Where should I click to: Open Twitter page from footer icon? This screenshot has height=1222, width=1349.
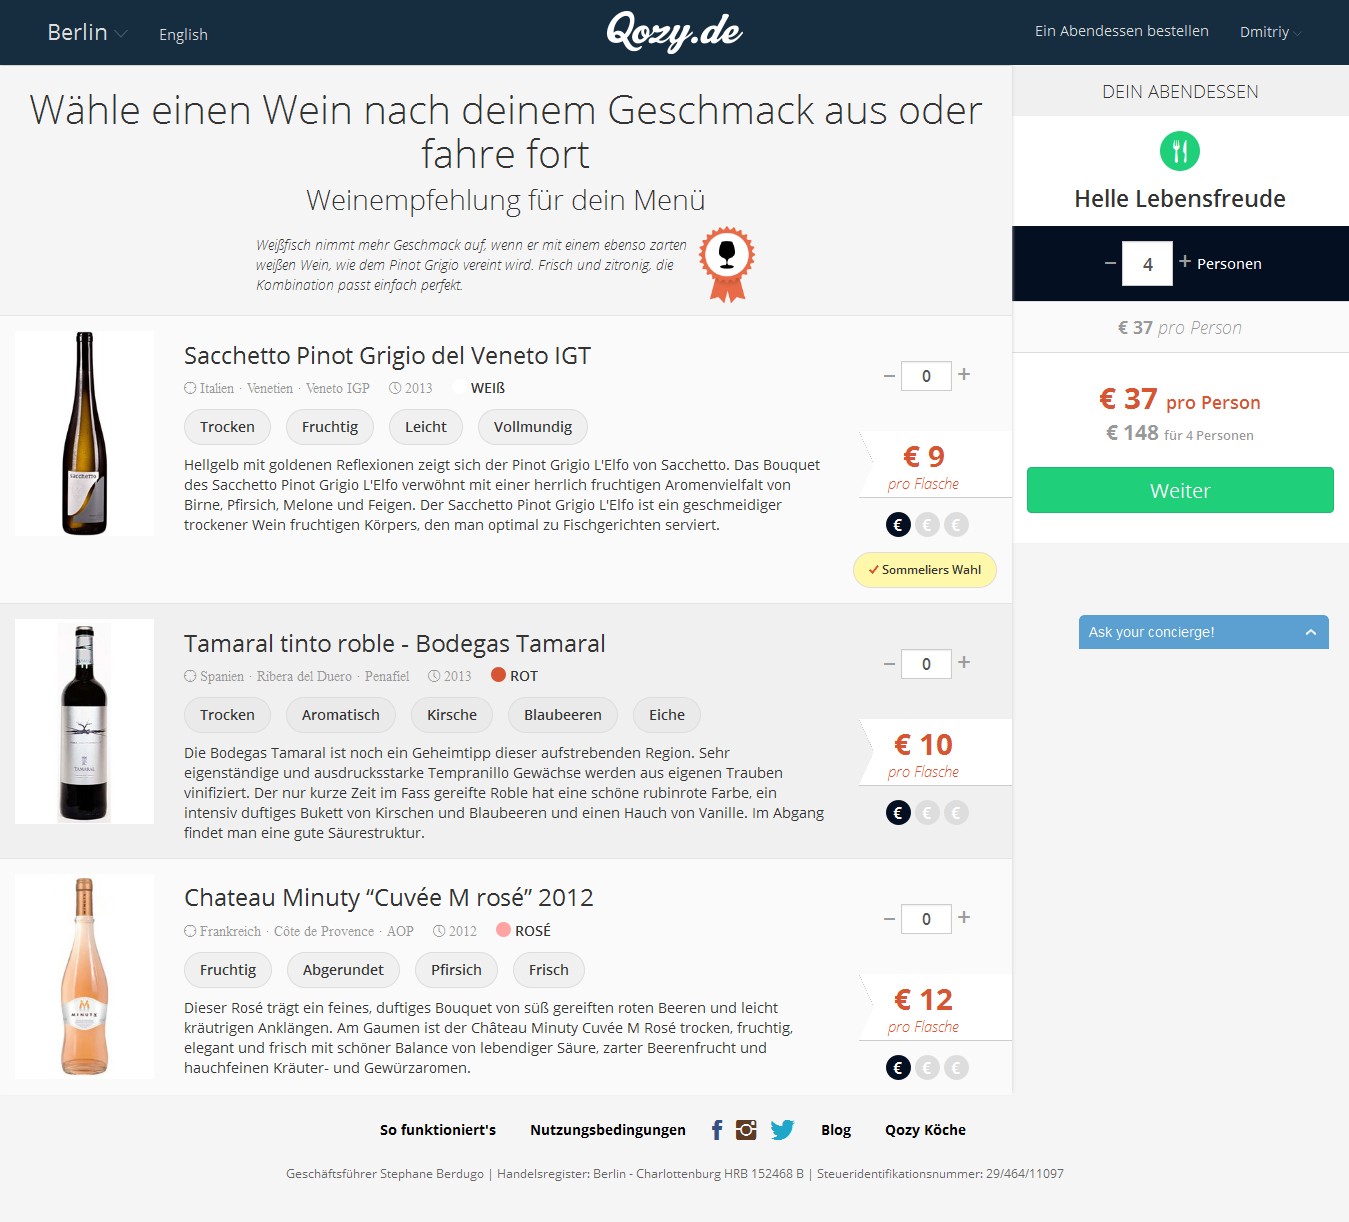pos(782,1130)
